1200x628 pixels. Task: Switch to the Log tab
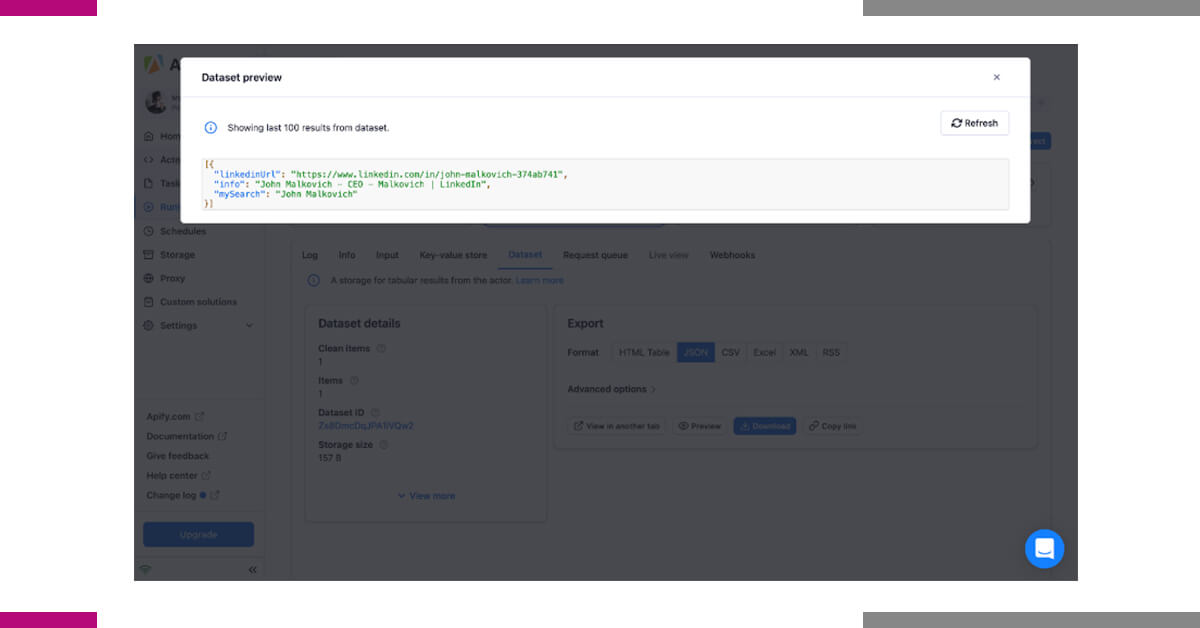pyautogui.click(x=310, y=255)
